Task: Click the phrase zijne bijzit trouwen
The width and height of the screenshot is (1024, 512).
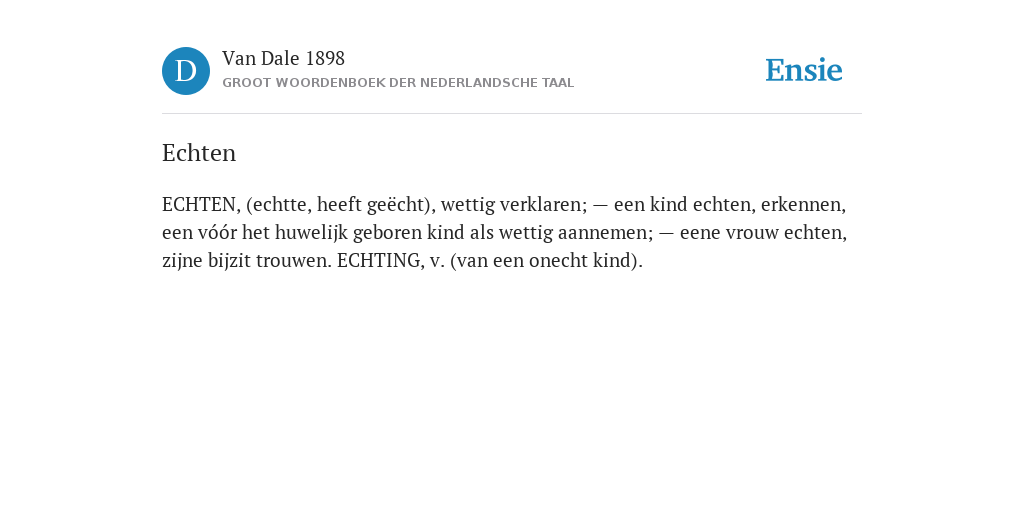Action: (248, 261)
